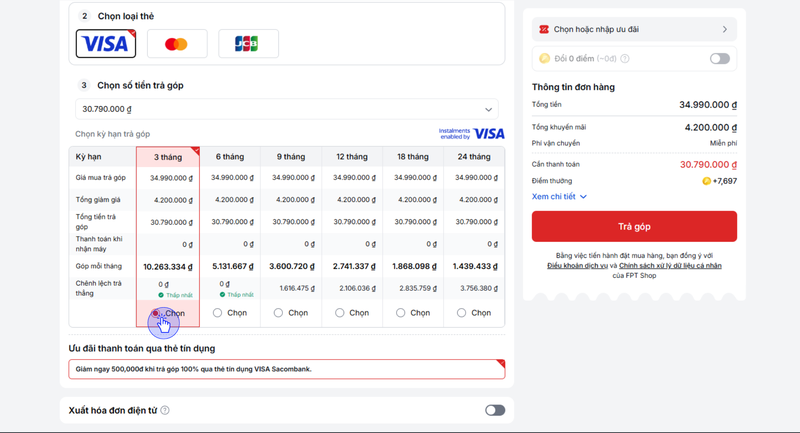The height and width of the screenshot is (433, 800).
Task: Click monthly payment 2.741.337 ₫
Action: click(354, 266)
